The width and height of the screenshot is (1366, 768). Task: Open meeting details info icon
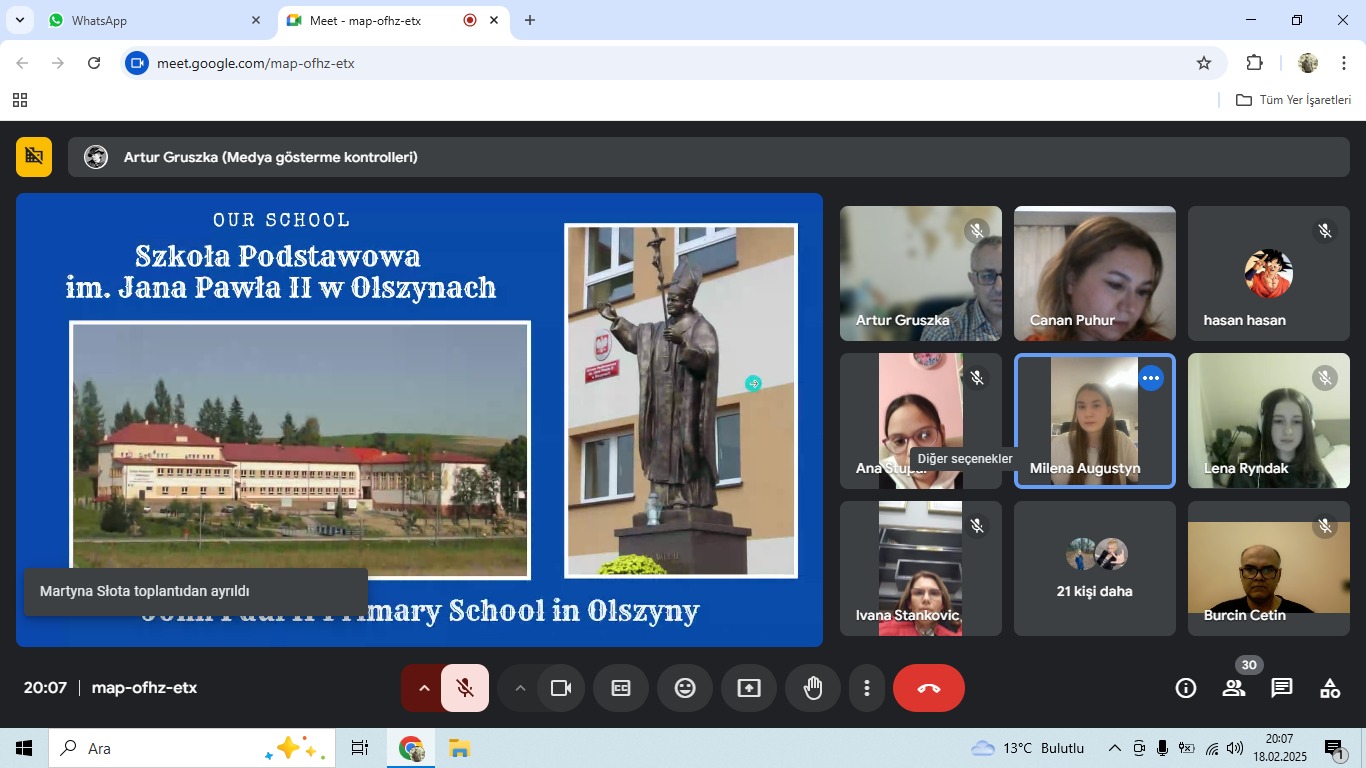coord(1186,688)
